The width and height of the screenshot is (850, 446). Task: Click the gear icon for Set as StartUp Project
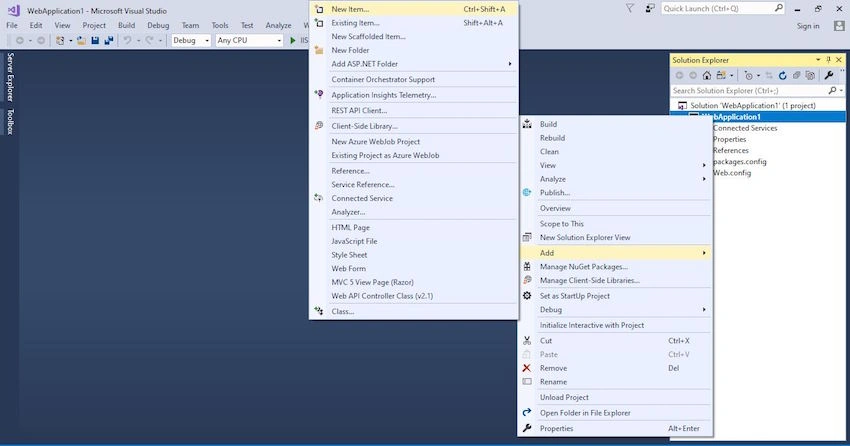pos(527,295)
